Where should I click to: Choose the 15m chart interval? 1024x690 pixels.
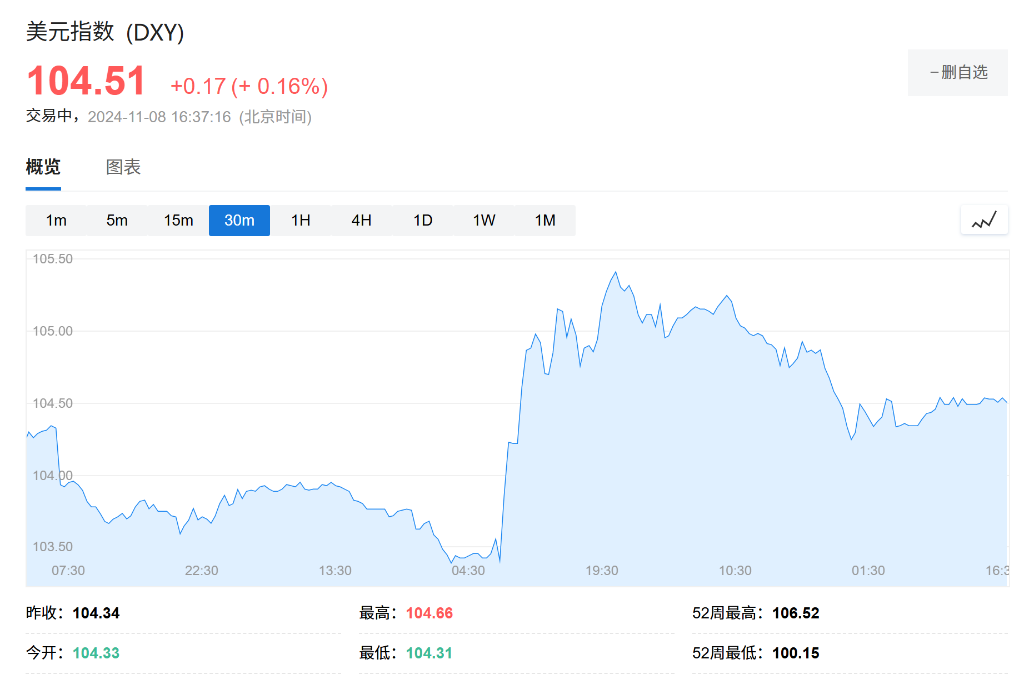[x=178, y=220]
